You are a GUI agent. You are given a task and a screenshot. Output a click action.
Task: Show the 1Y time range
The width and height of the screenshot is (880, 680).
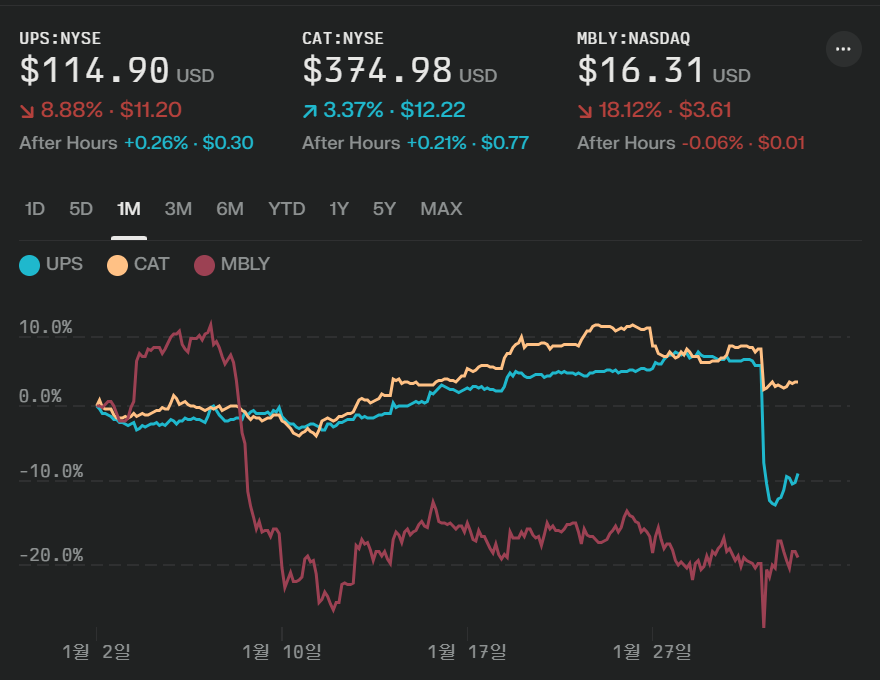[x=338, y=209]
